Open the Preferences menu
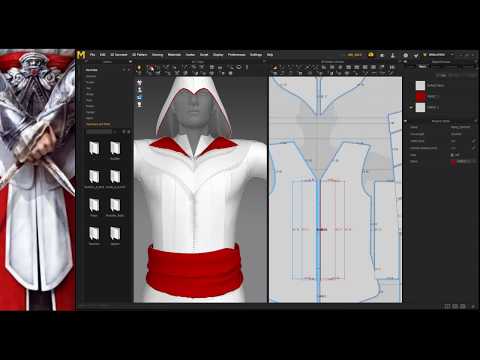The image size is (480, 360). [237, 55]
